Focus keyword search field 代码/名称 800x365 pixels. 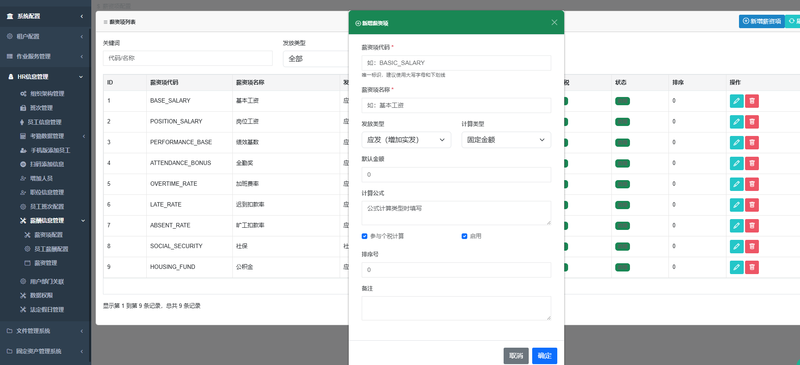[x=188, y=58]
